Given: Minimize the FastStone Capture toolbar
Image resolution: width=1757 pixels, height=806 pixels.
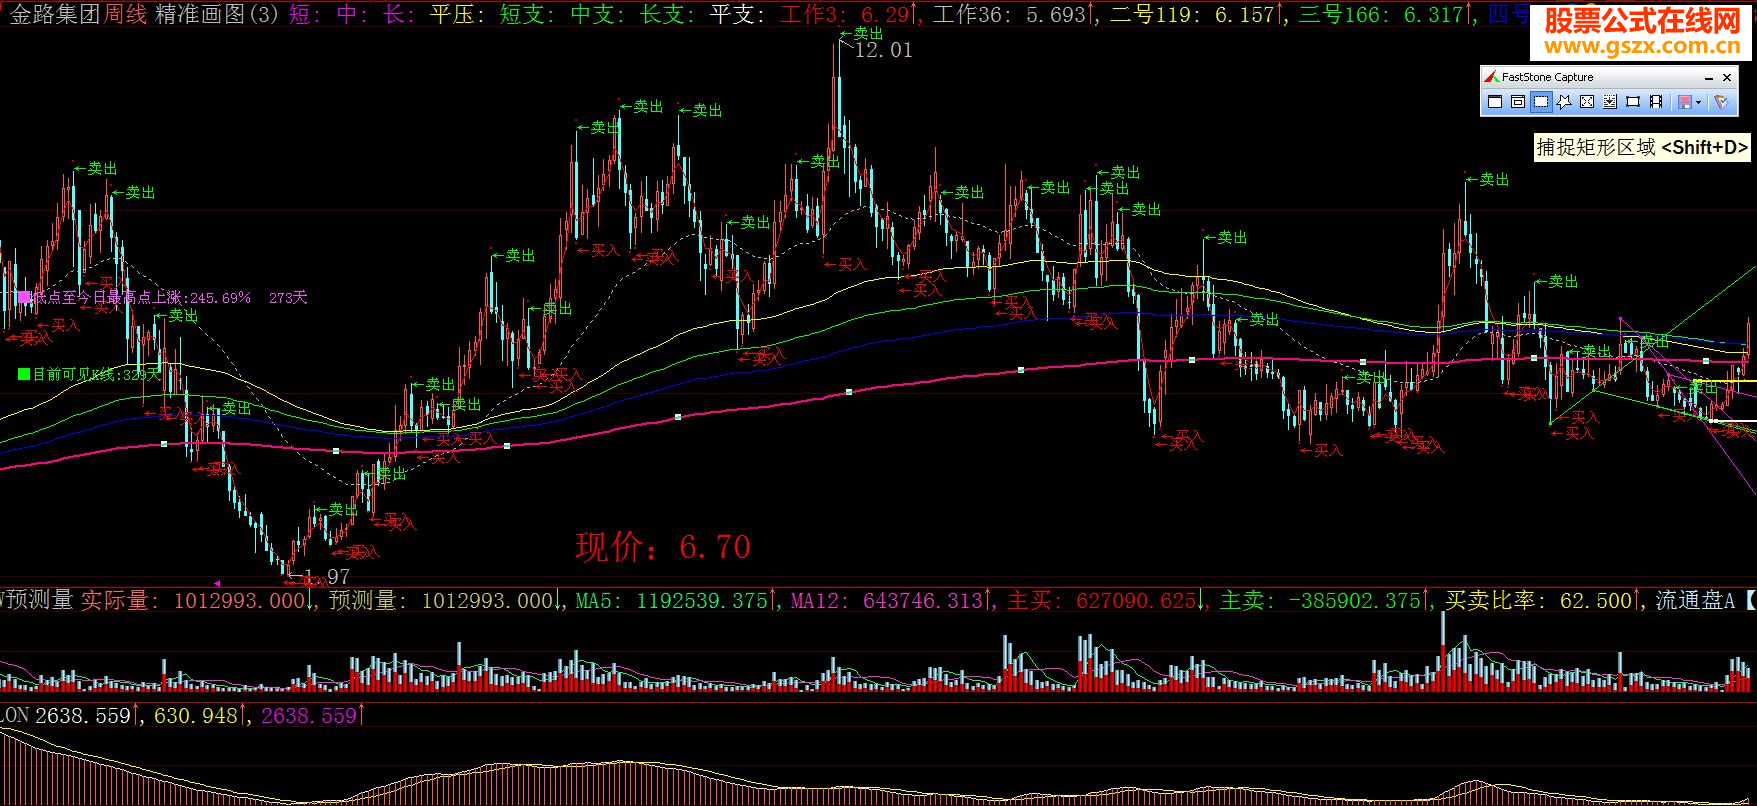Looking at the screenshot, I should click(1708, 77).
